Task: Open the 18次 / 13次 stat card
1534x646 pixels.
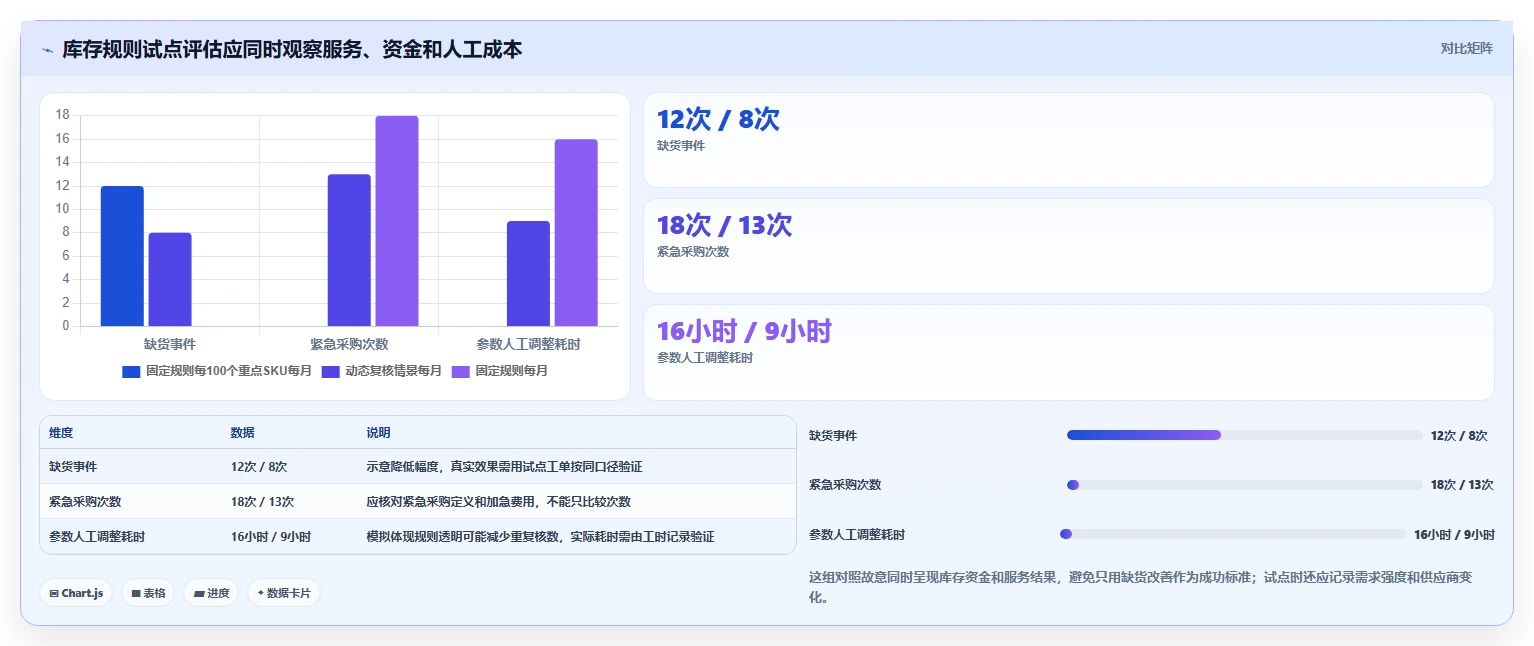Action: coord(1069,246)
